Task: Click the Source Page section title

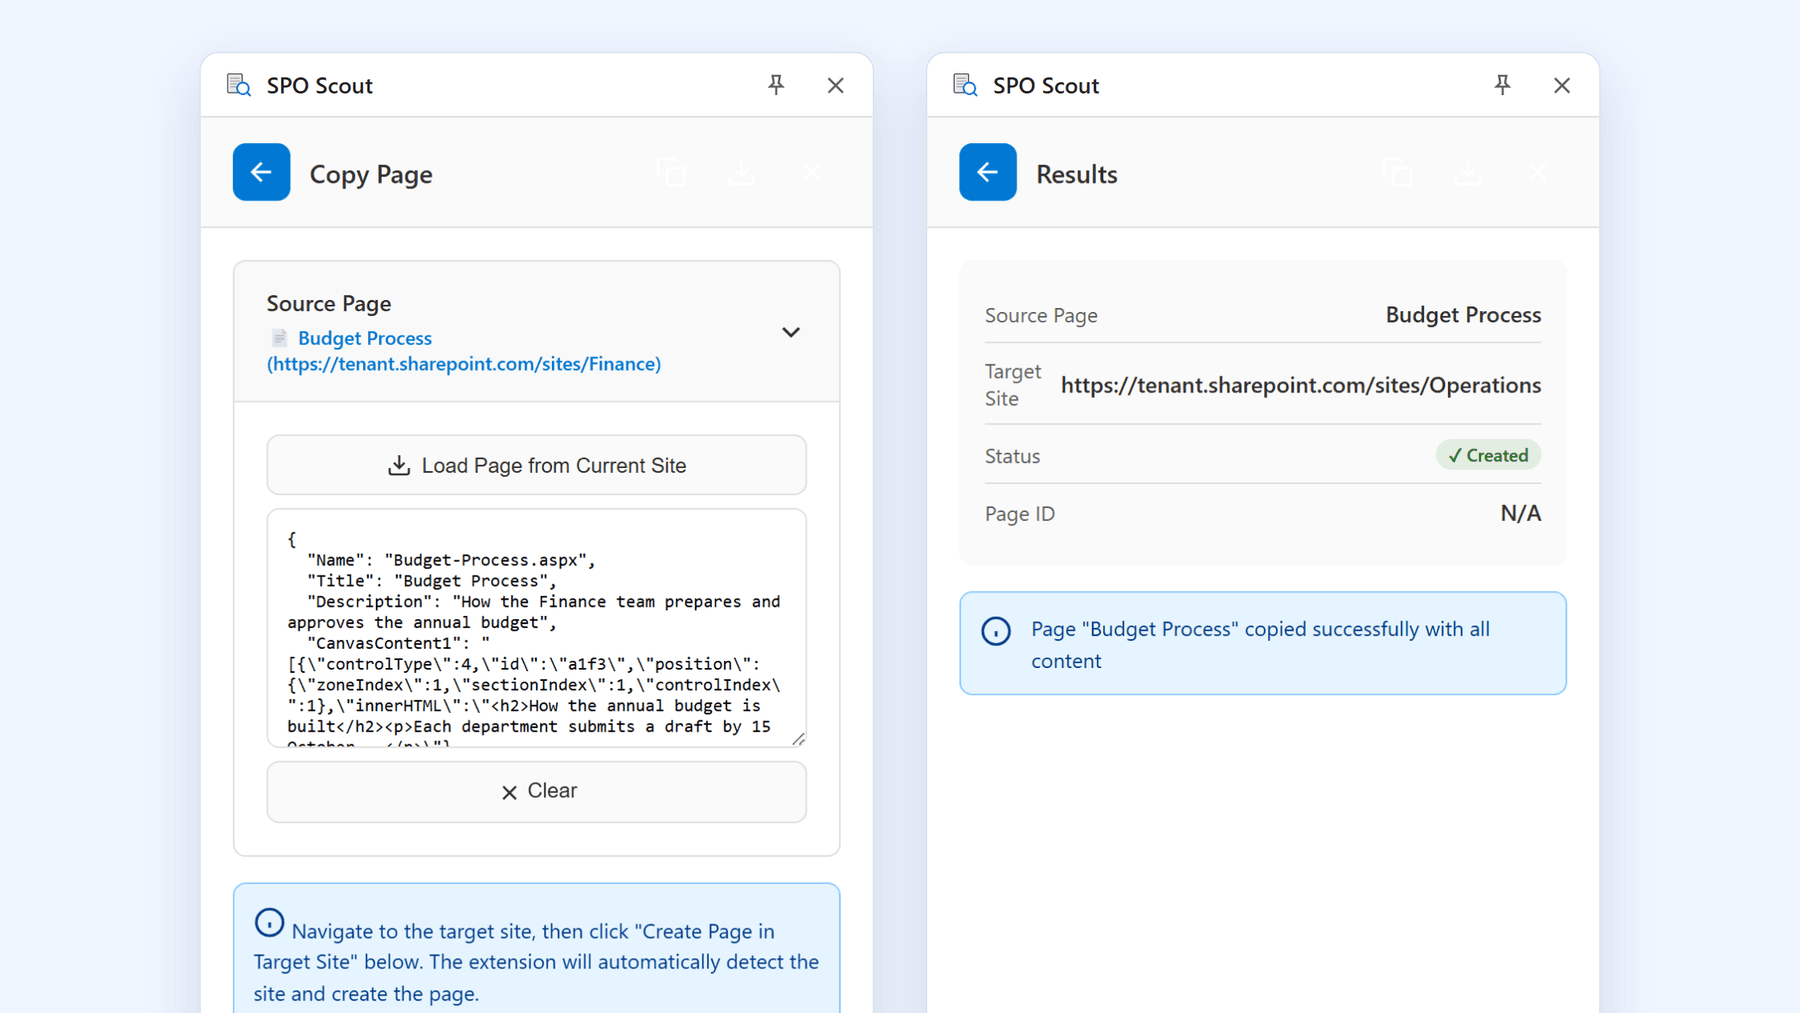Action: tap(329, 303)
